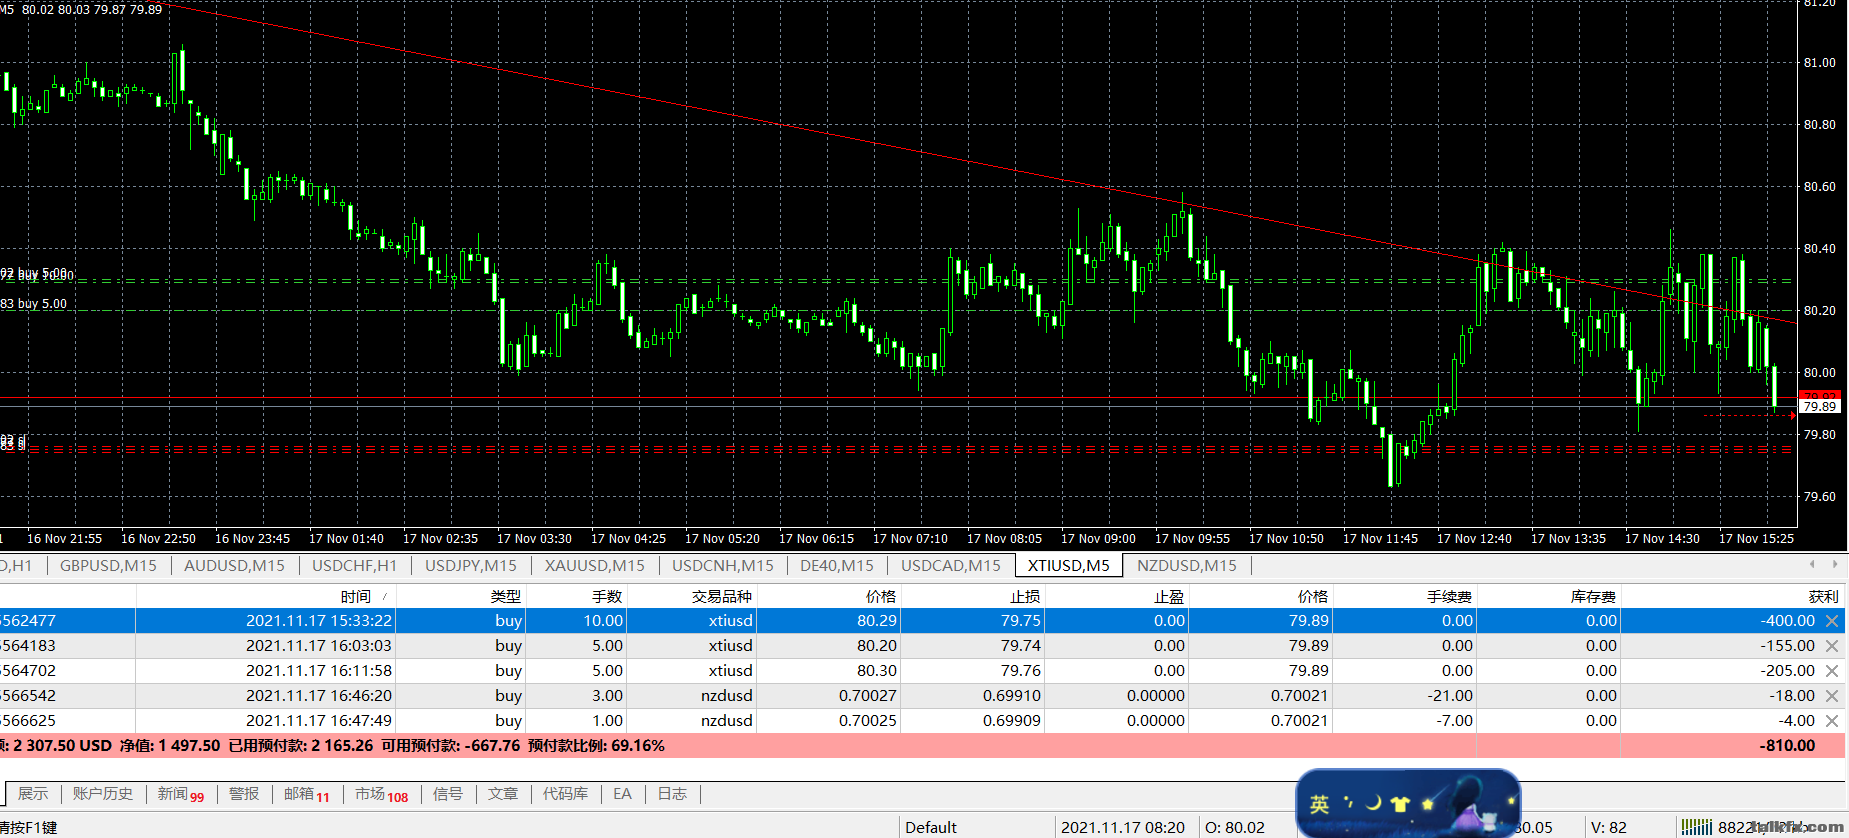Click the Default profile in status bar
The width and height of the screenshot is (1849, 838).
(x=931, y=827)
